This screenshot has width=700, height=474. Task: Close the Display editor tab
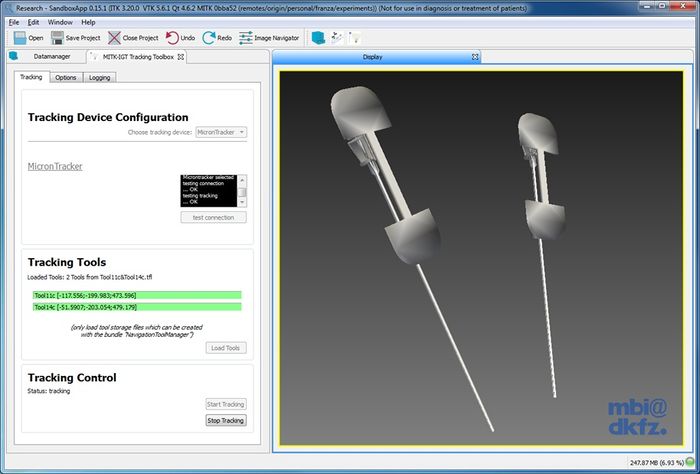(475, 57)
